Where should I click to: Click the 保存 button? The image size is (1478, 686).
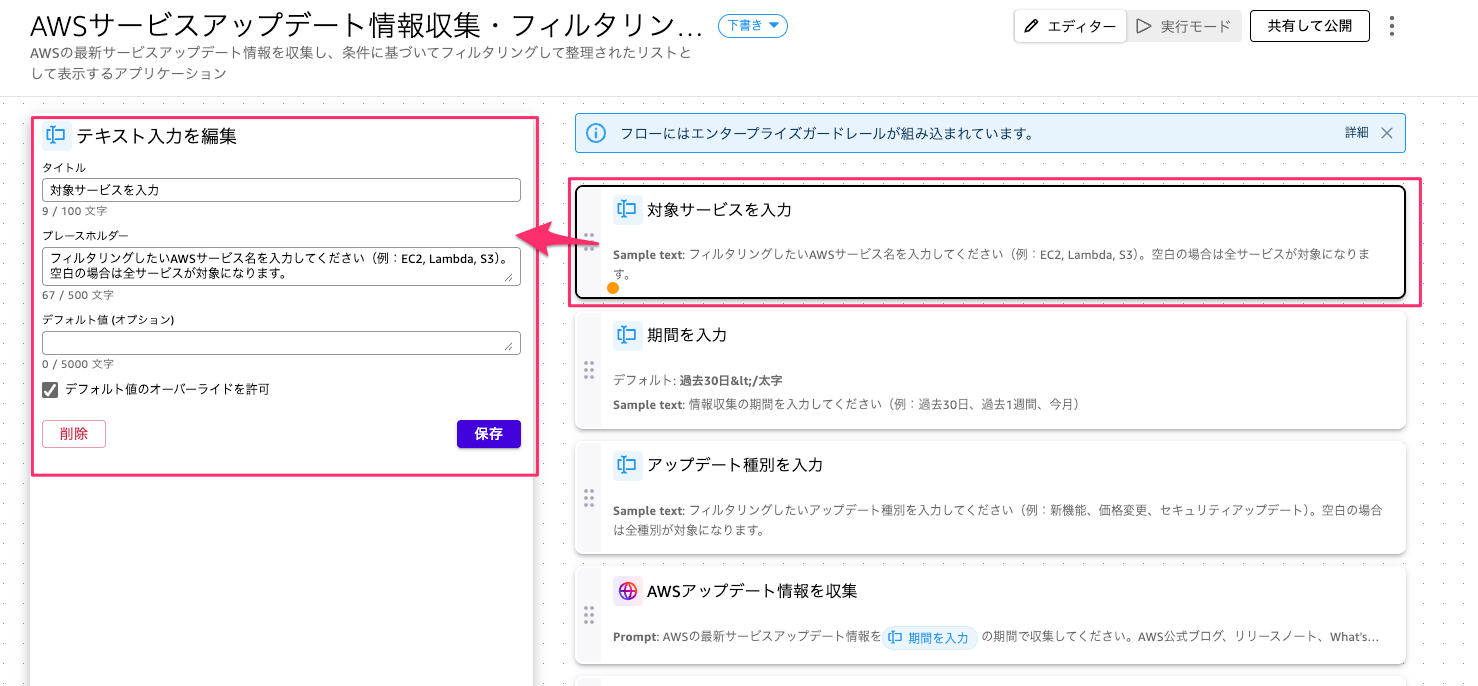[488, 434]
